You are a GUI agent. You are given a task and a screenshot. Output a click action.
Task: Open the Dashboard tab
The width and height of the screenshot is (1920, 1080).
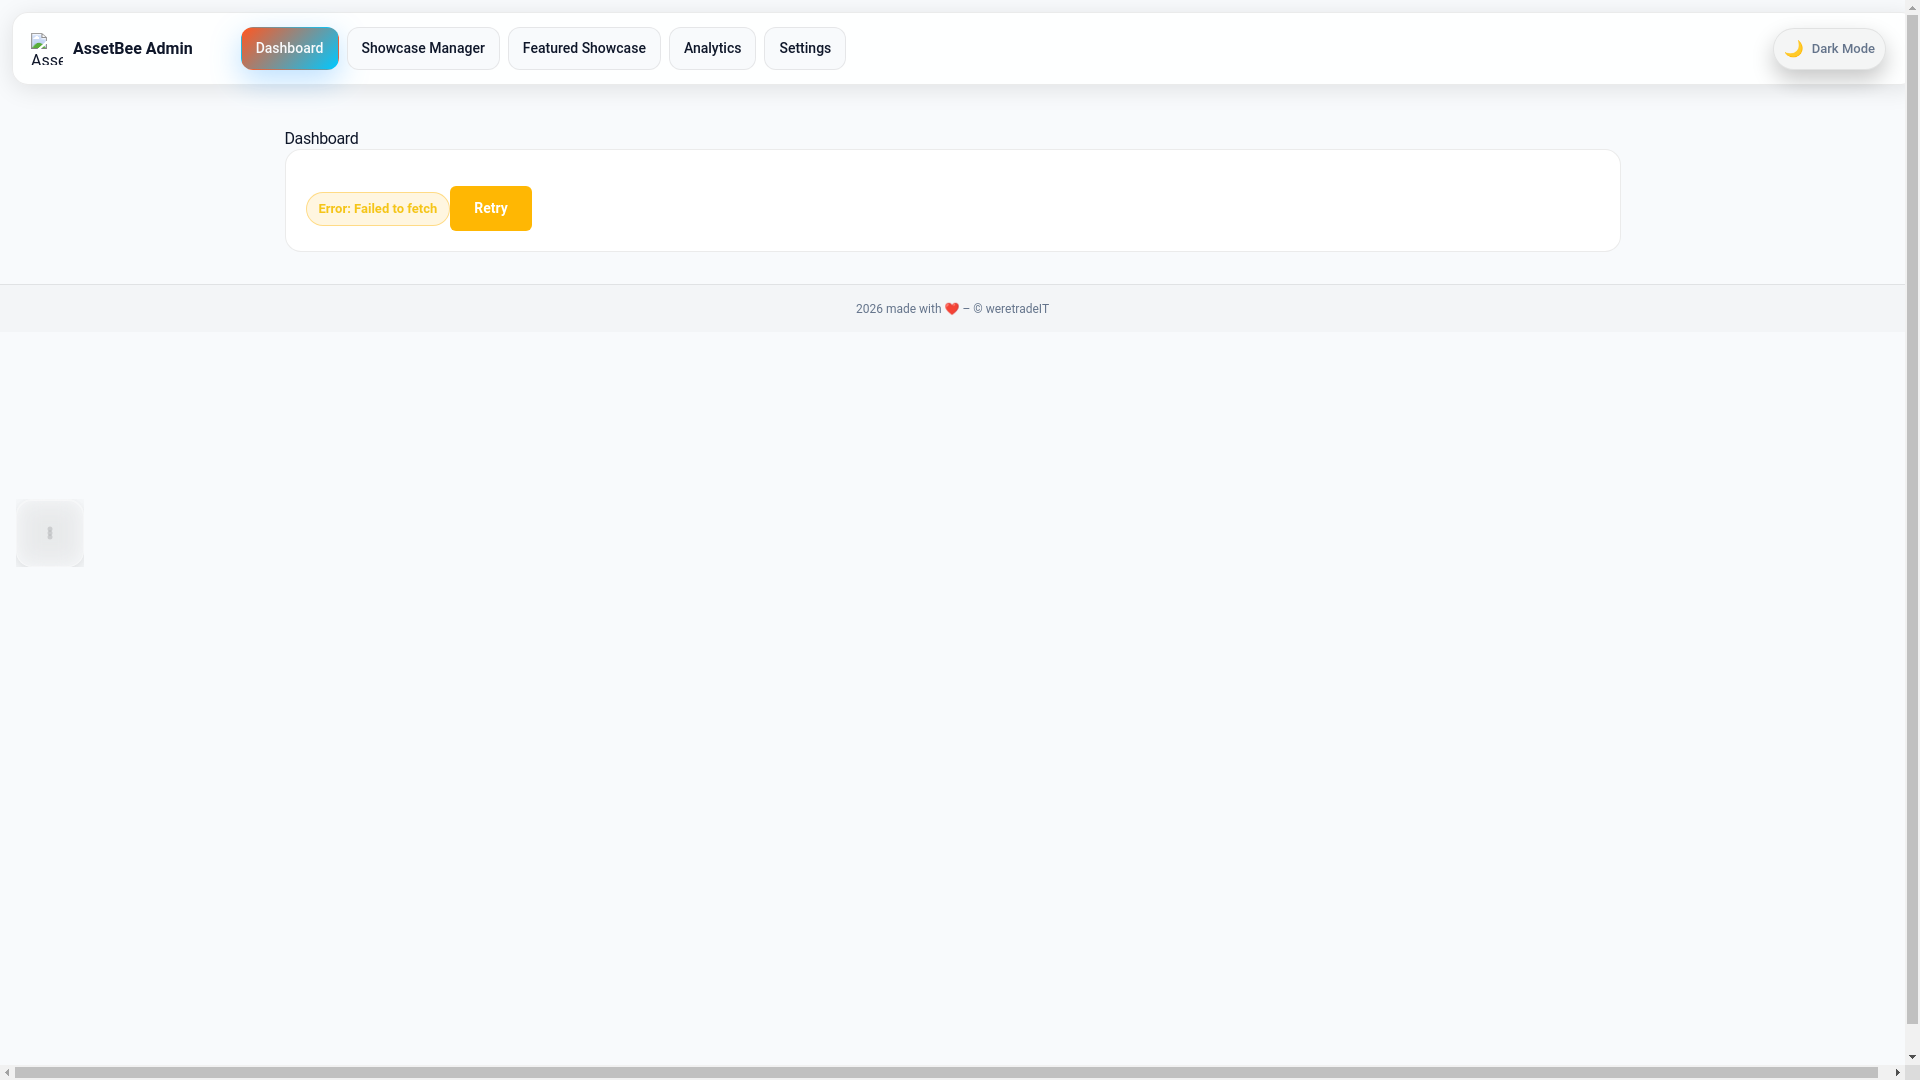(289, 48)
